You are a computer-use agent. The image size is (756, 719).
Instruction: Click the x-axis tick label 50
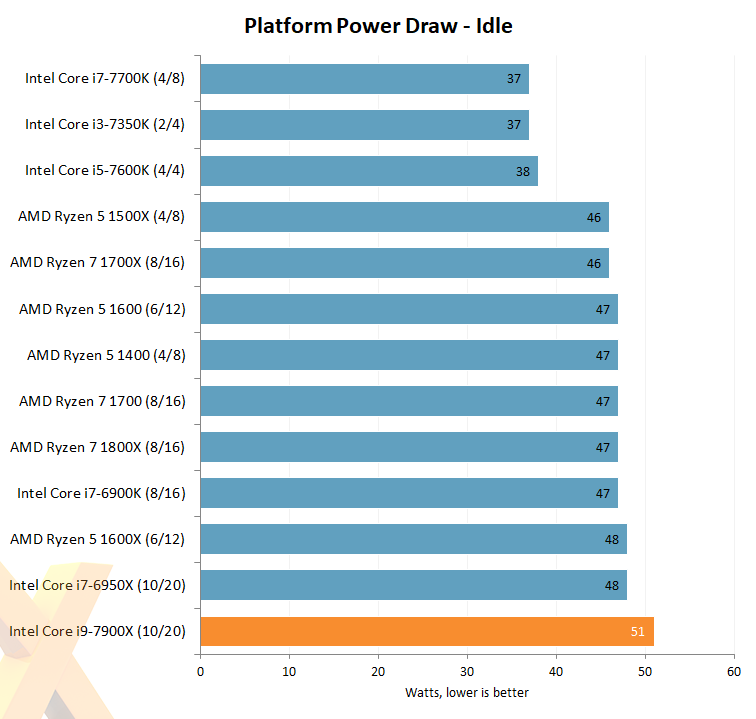[645, 672]
